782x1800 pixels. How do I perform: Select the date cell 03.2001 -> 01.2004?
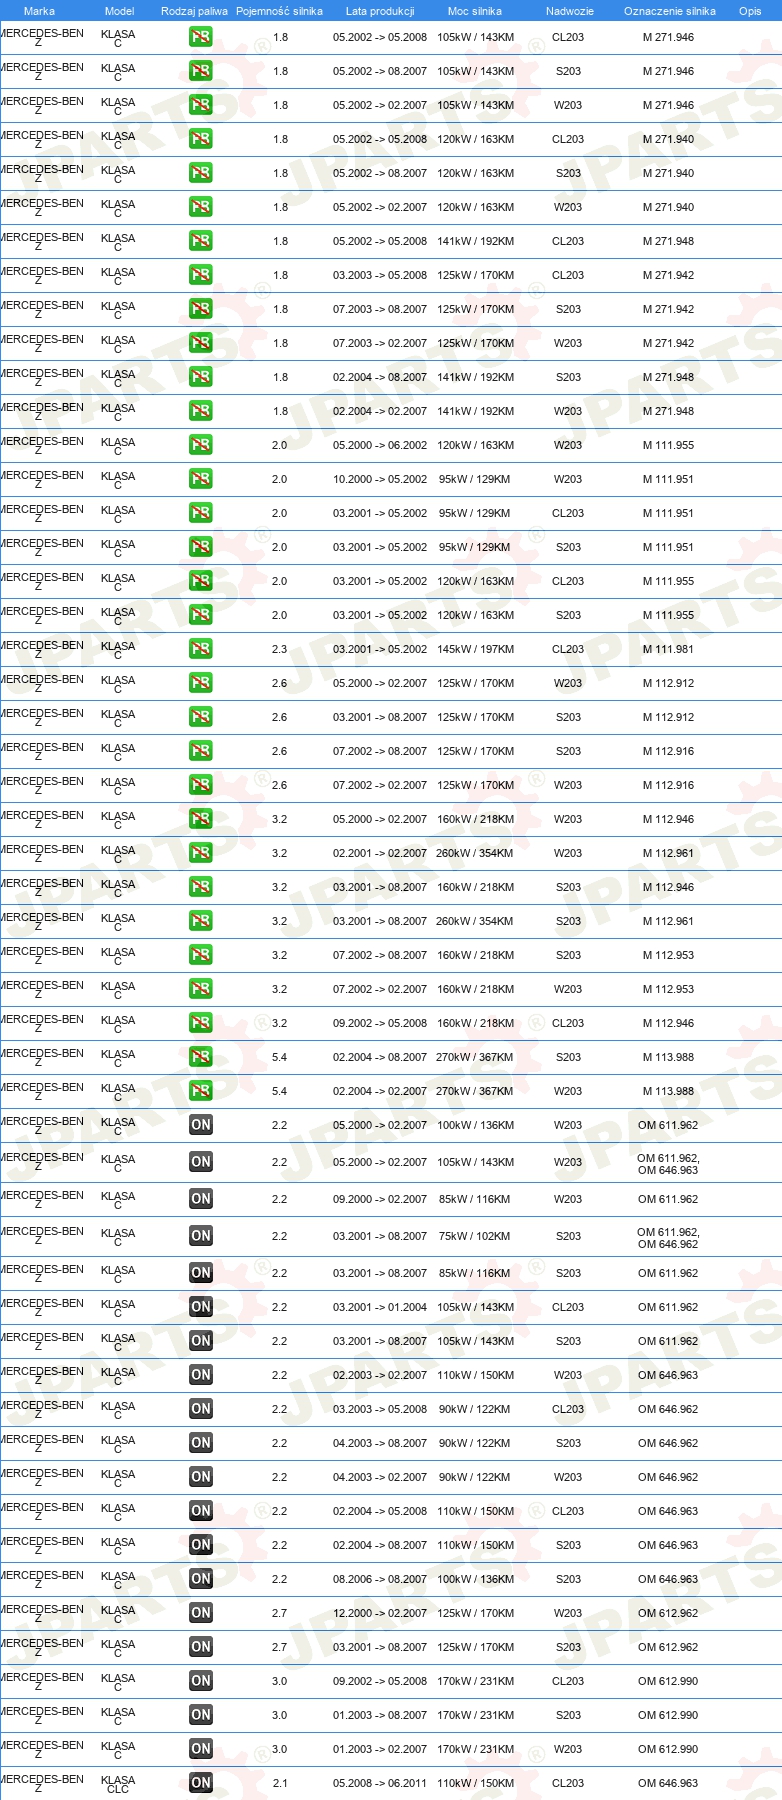[x=380, y=1307]
